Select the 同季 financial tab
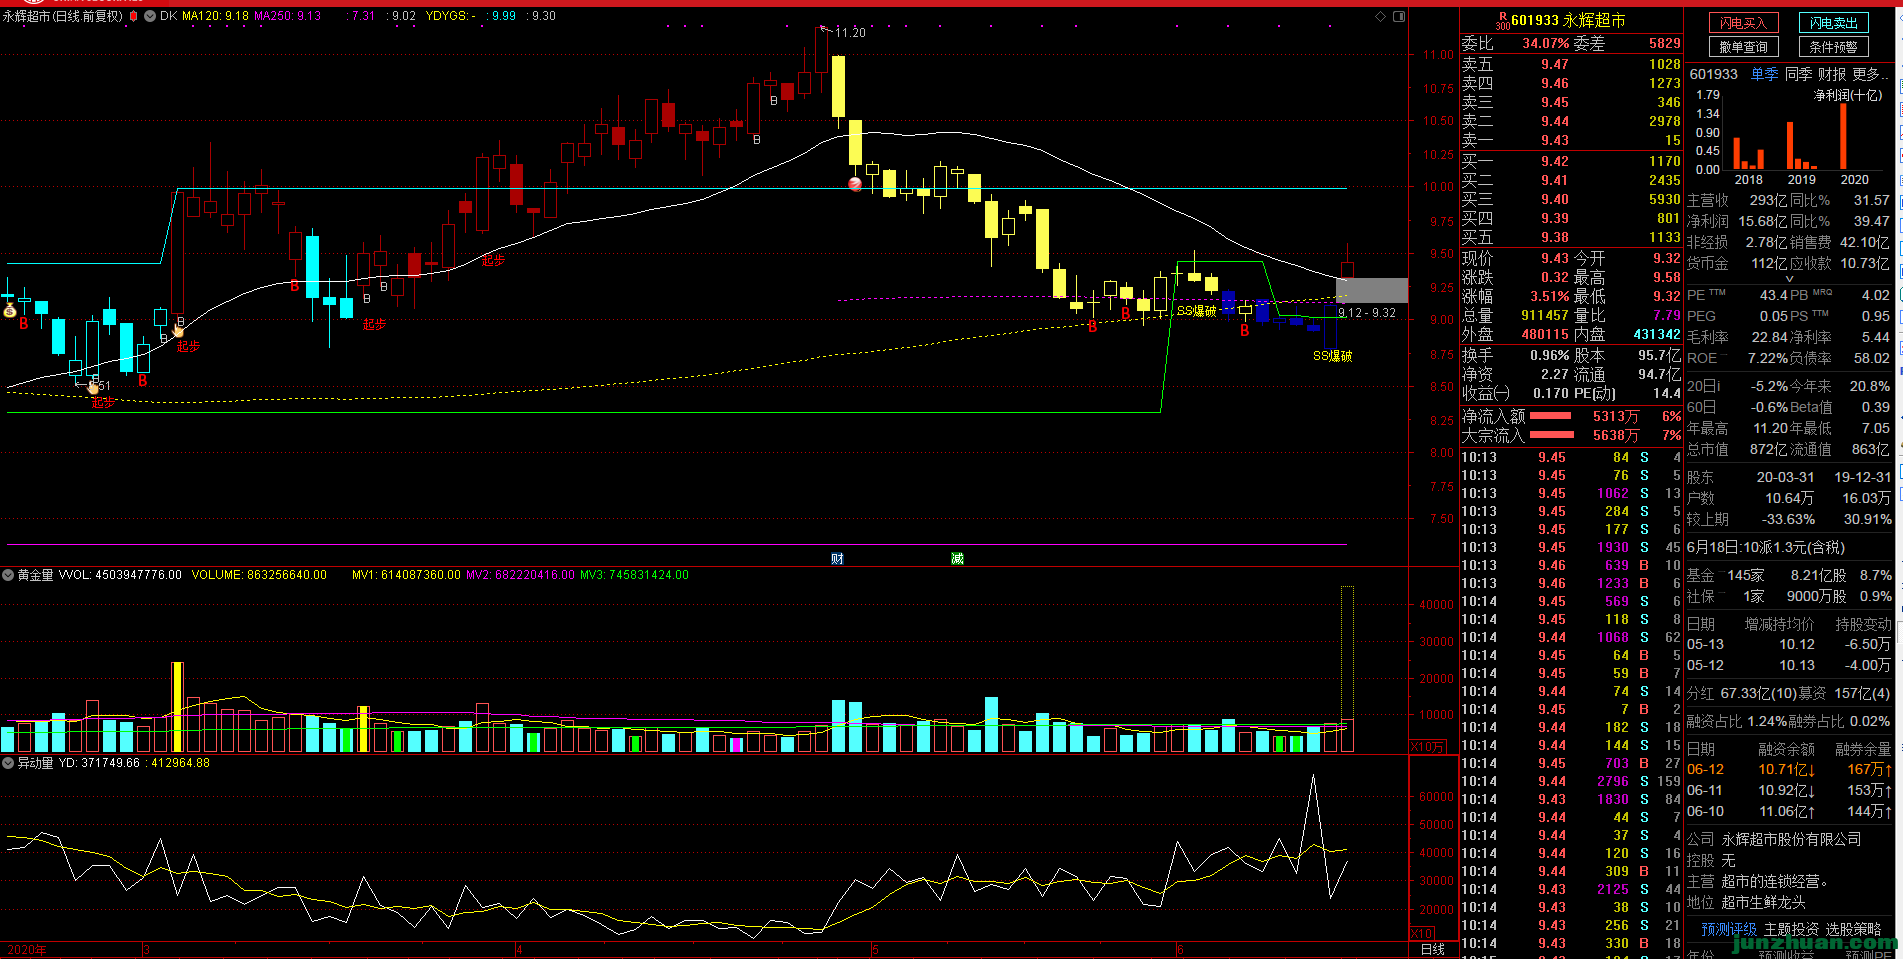 1798,74
